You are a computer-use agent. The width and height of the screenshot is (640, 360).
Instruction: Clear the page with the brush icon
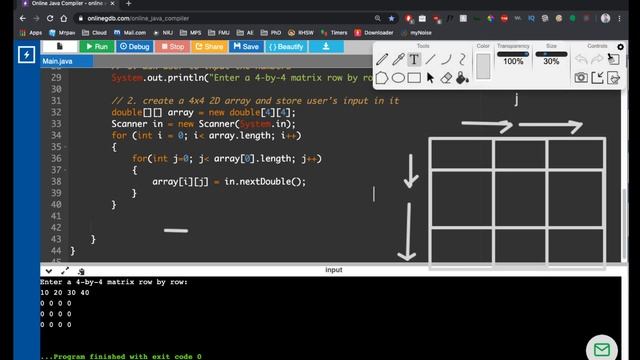point(613,59)
